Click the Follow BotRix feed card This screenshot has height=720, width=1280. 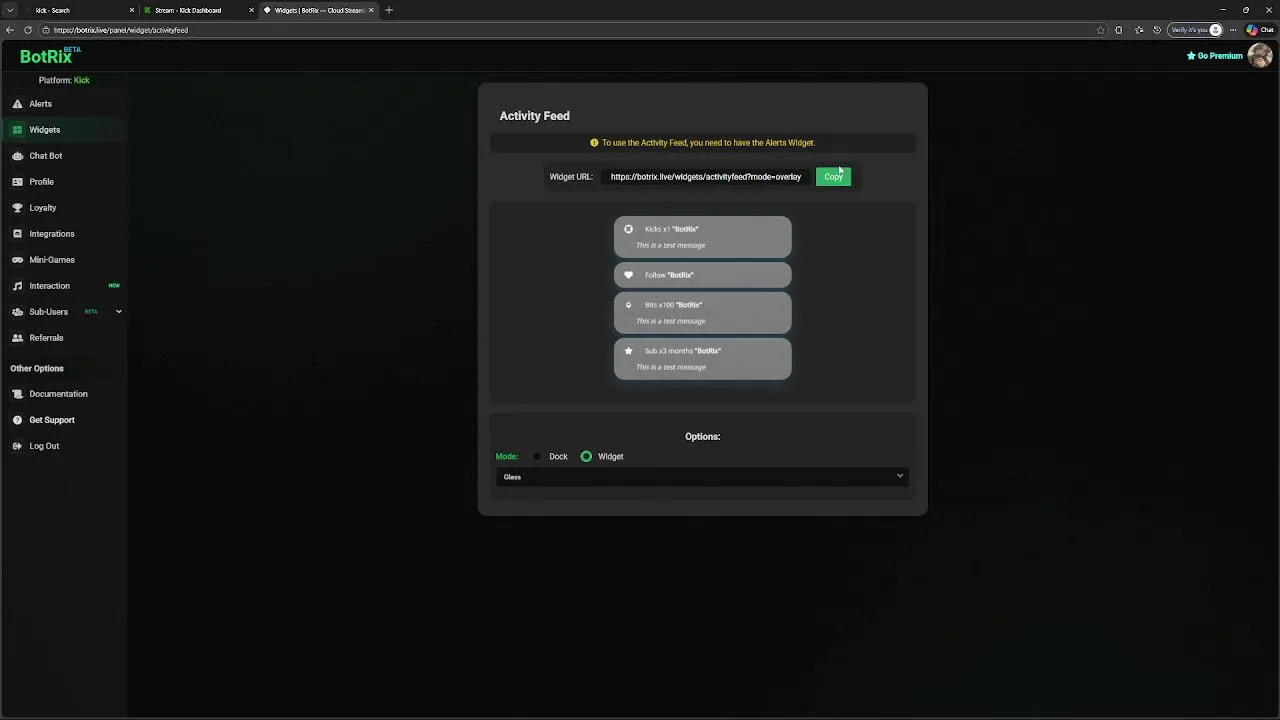702,275
